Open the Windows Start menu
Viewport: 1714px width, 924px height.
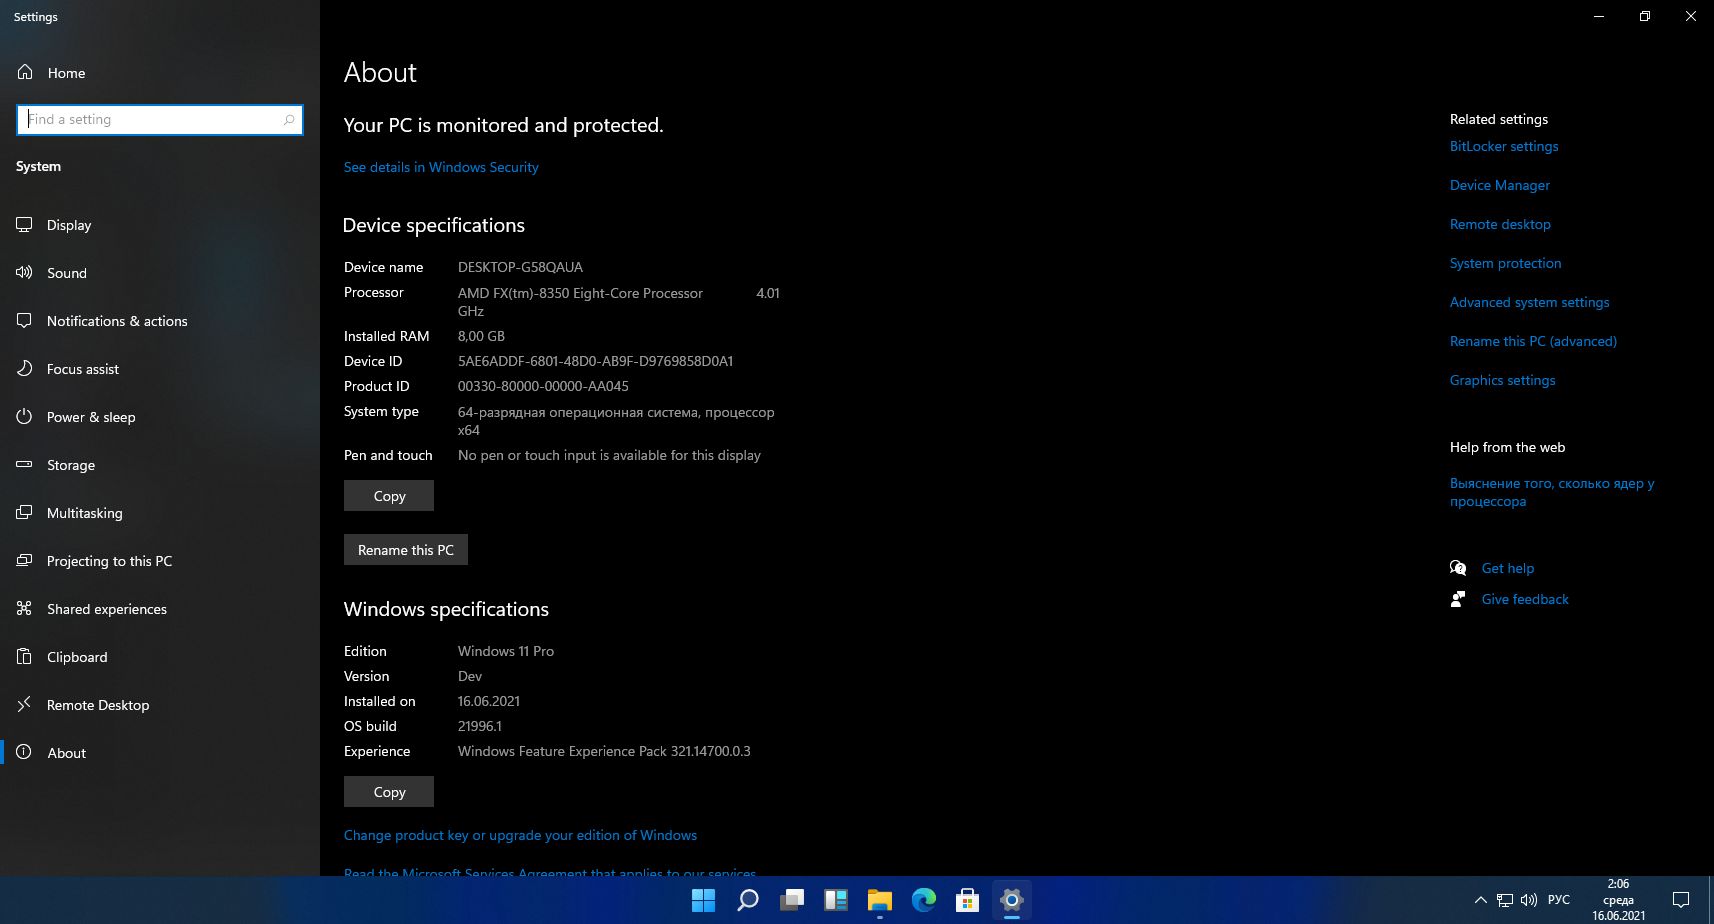[x=704, y=900]
